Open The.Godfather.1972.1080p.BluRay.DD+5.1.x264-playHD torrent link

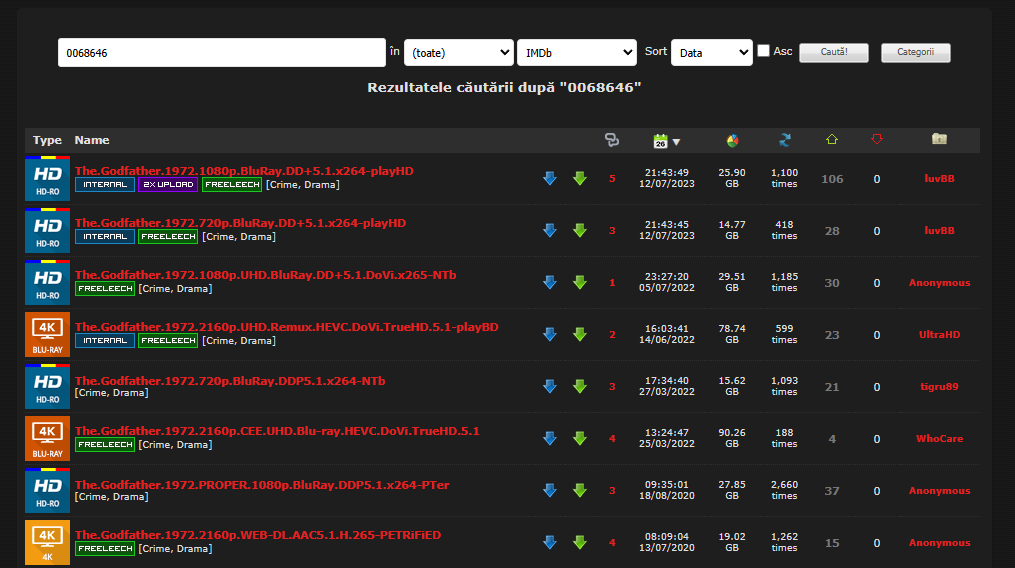coord(244,171)
